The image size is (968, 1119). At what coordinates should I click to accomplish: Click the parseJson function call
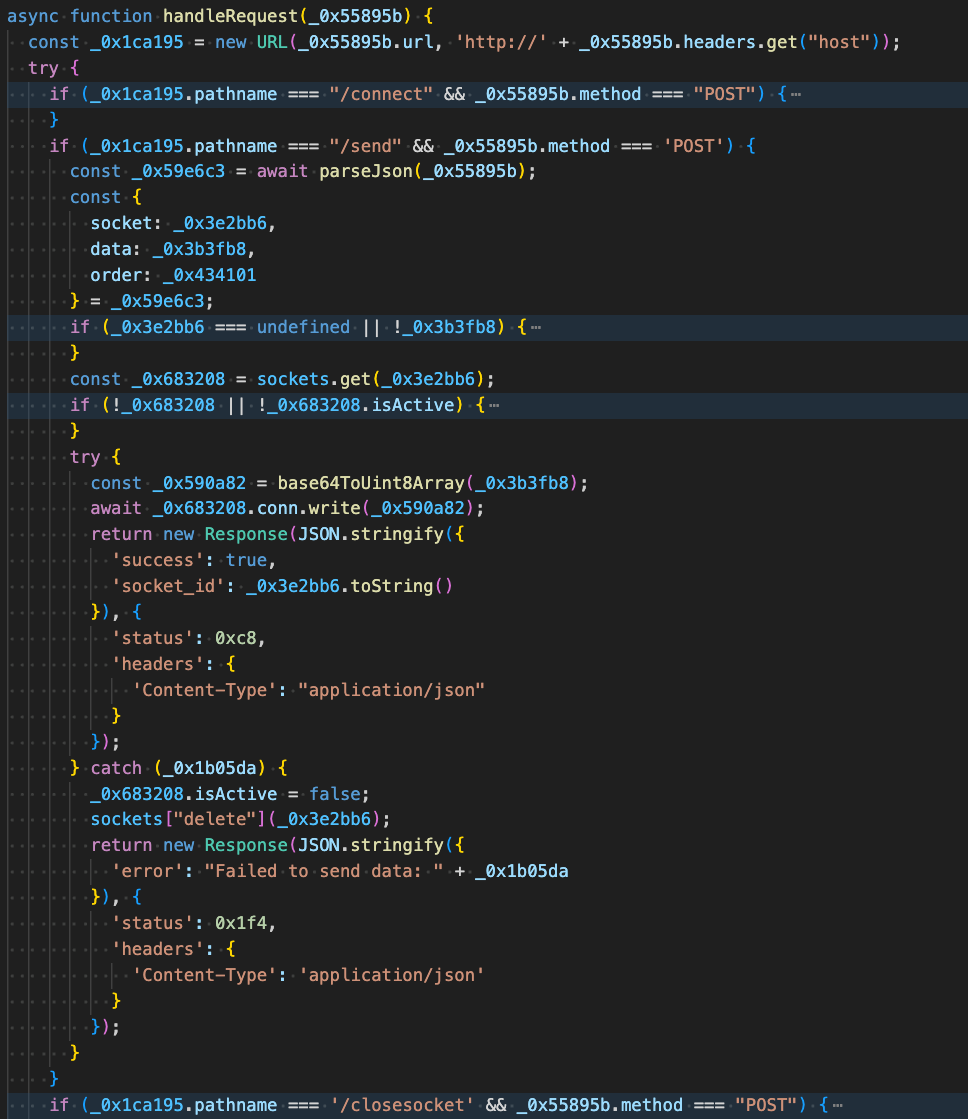tap(365, 171)
